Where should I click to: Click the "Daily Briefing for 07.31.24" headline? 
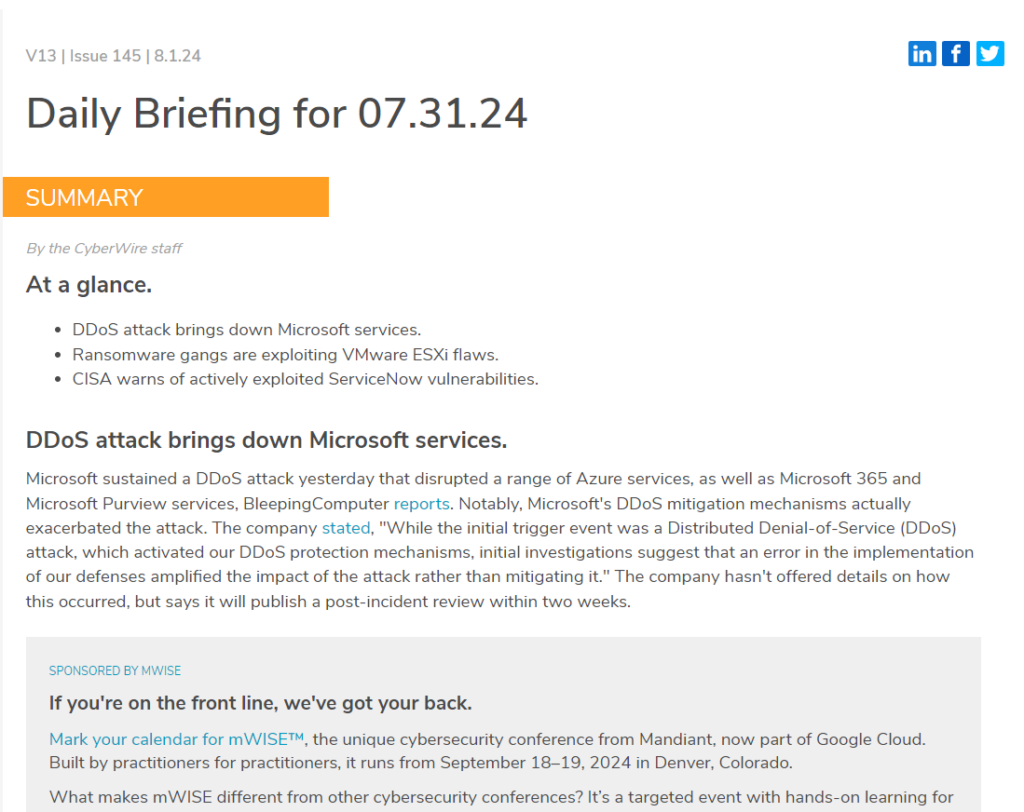[277, 114]
